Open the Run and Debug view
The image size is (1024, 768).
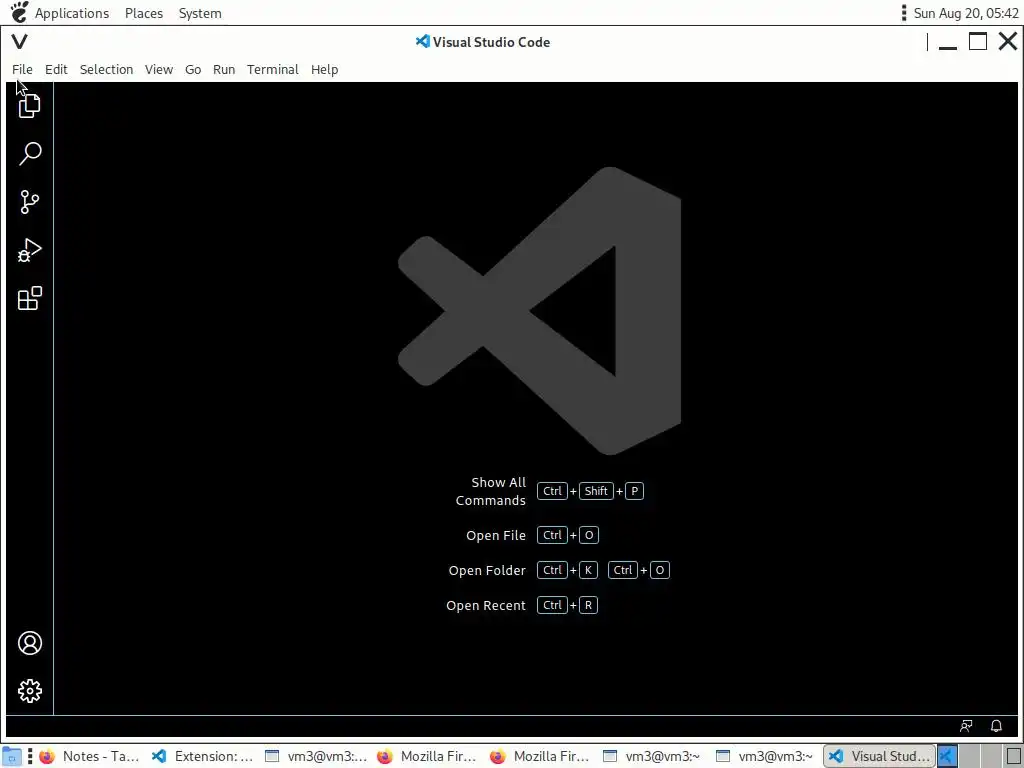click(29, 250)
